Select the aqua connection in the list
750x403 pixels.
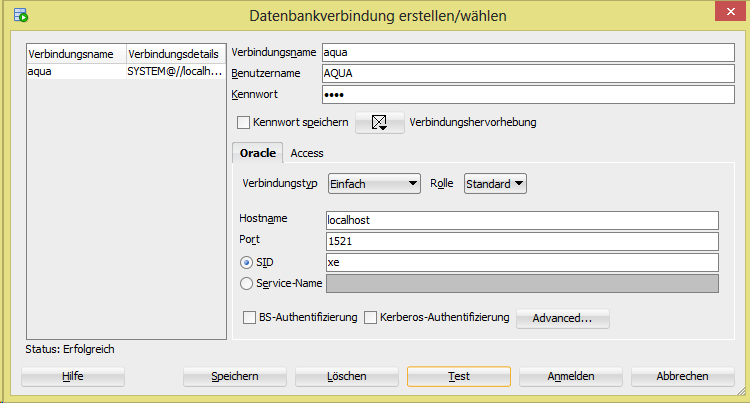tap(75, 72)
